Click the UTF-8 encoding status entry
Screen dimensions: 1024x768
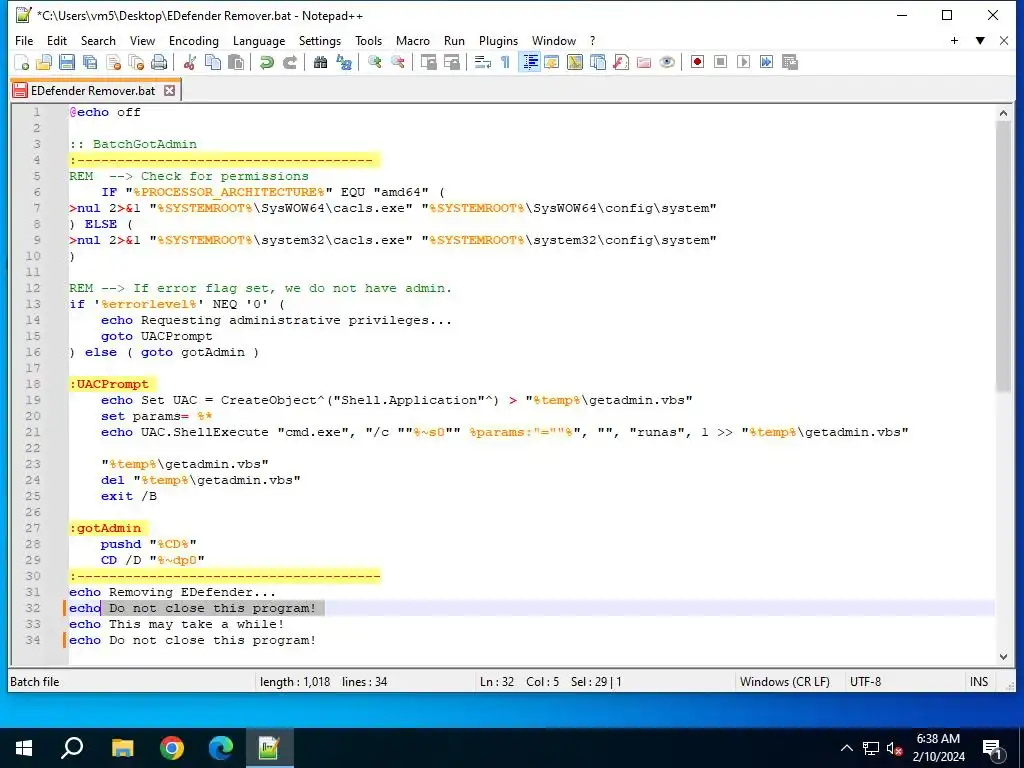pyautogui.click(x=865, y=682)
